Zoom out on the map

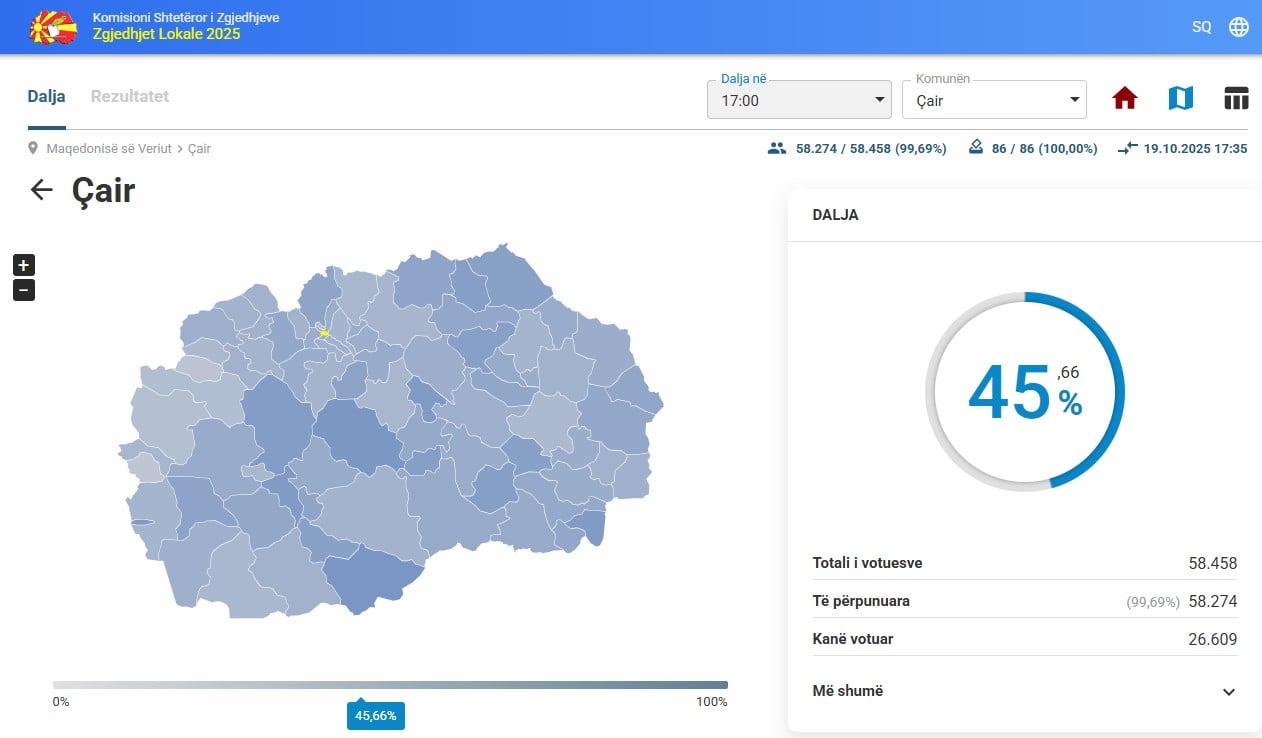pos(24,290)
